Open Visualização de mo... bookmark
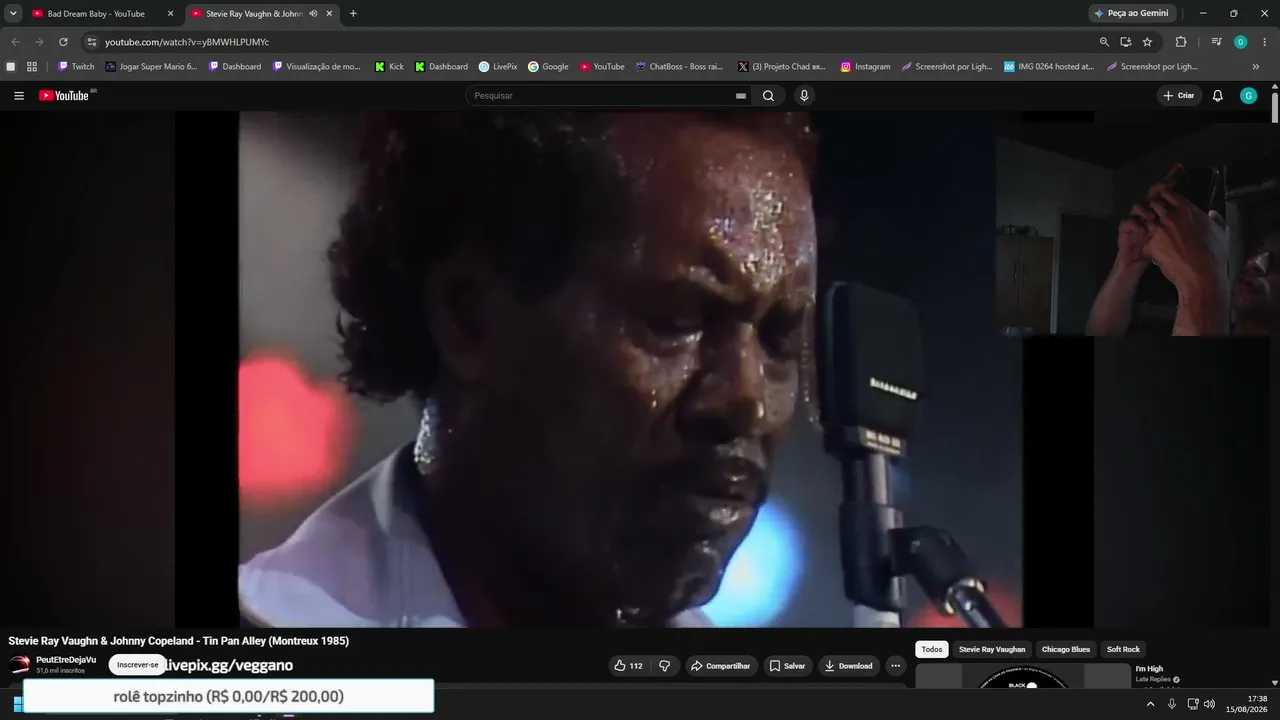1280x720 pixels. [x=317, y=67]
